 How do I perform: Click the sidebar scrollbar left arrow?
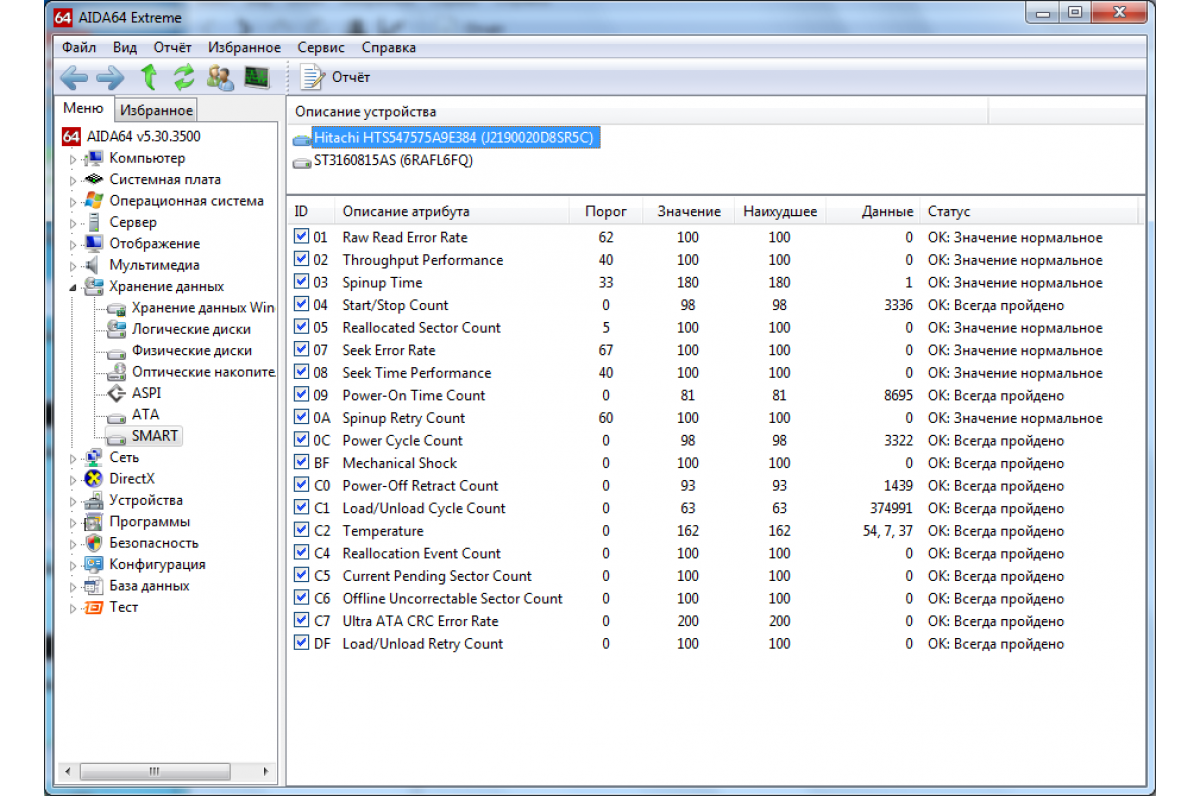68,771
